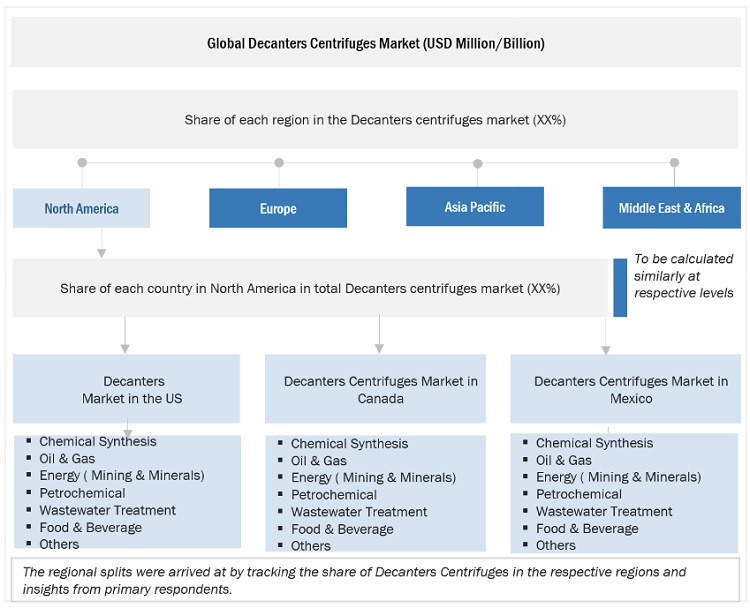Select the Asia Pacific region box
The image size is (750, 608).
[x=475, y=207]
